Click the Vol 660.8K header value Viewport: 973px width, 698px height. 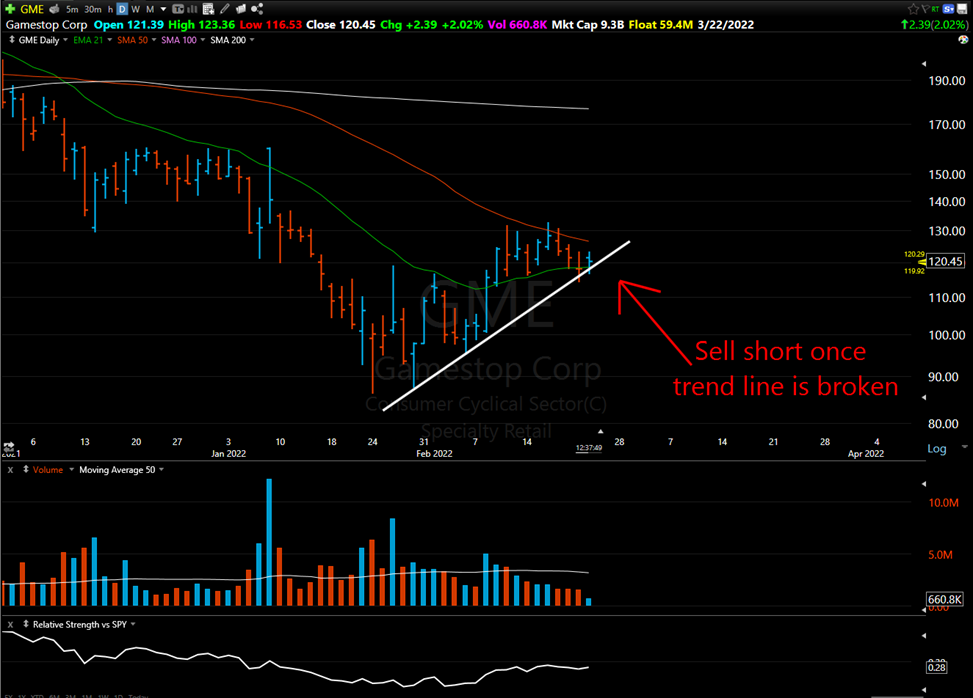518,25
